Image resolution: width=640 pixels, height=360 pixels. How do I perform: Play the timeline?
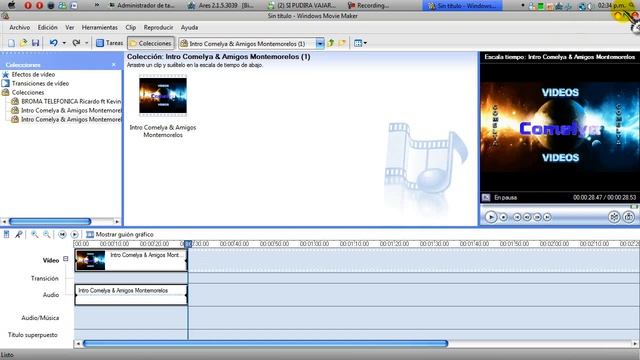pyautogui.click(x=74, y=234)
